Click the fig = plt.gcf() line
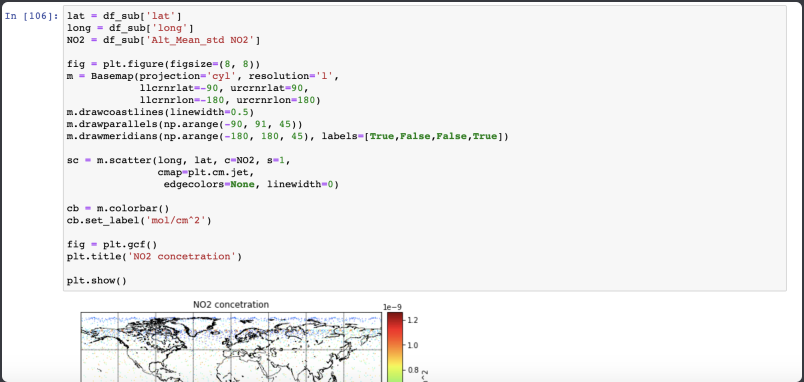Screen dimensions: 804x382 click(112, 245)
